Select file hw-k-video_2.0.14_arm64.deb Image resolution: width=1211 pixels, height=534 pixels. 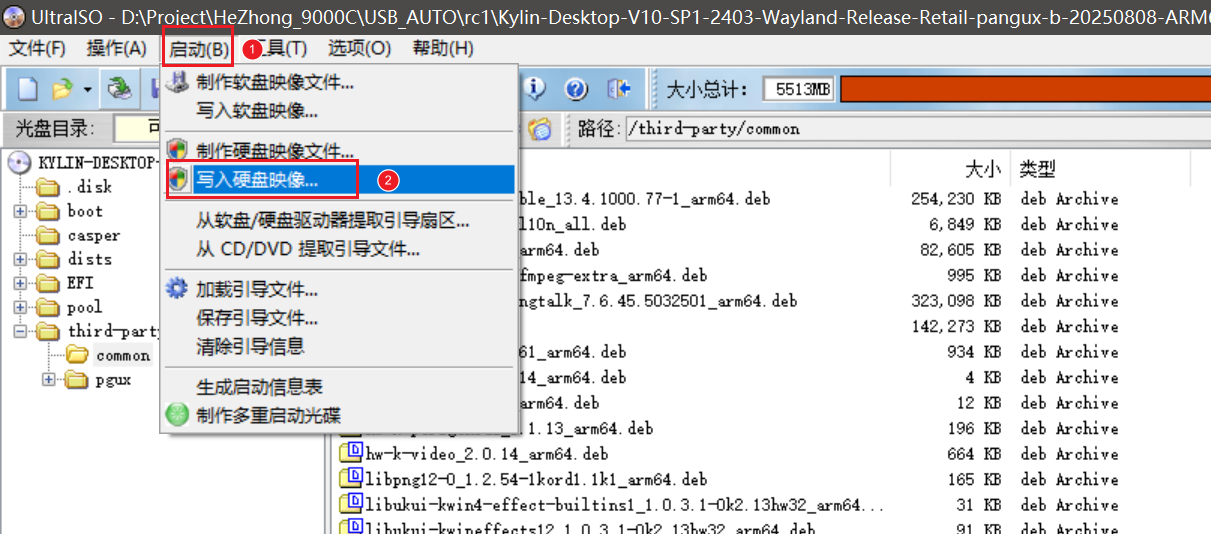(487, 454)
